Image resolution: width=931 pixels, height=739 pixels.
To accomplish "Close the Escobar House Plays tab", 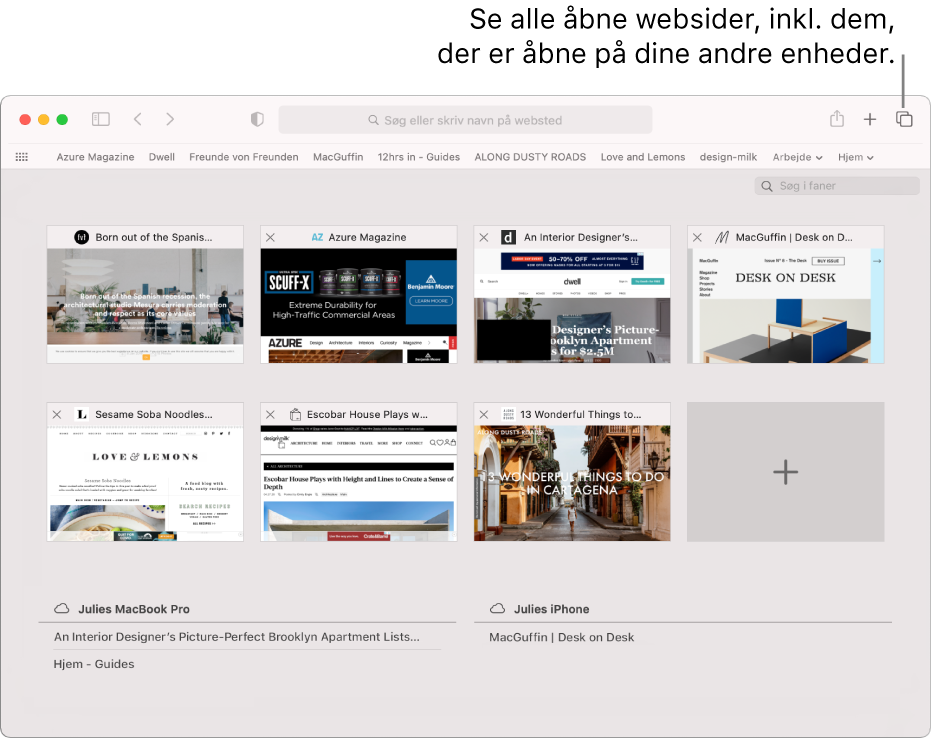I will click(x=270, y=414).
